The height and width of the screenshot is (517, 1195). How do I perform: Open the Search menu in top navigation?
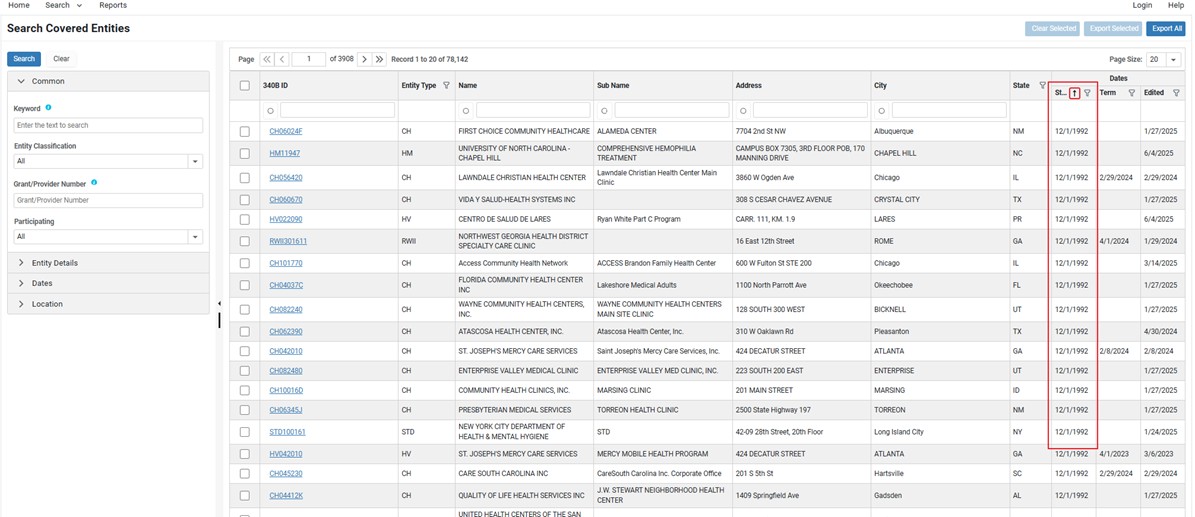pyautogui.click(x=63, y=6)
